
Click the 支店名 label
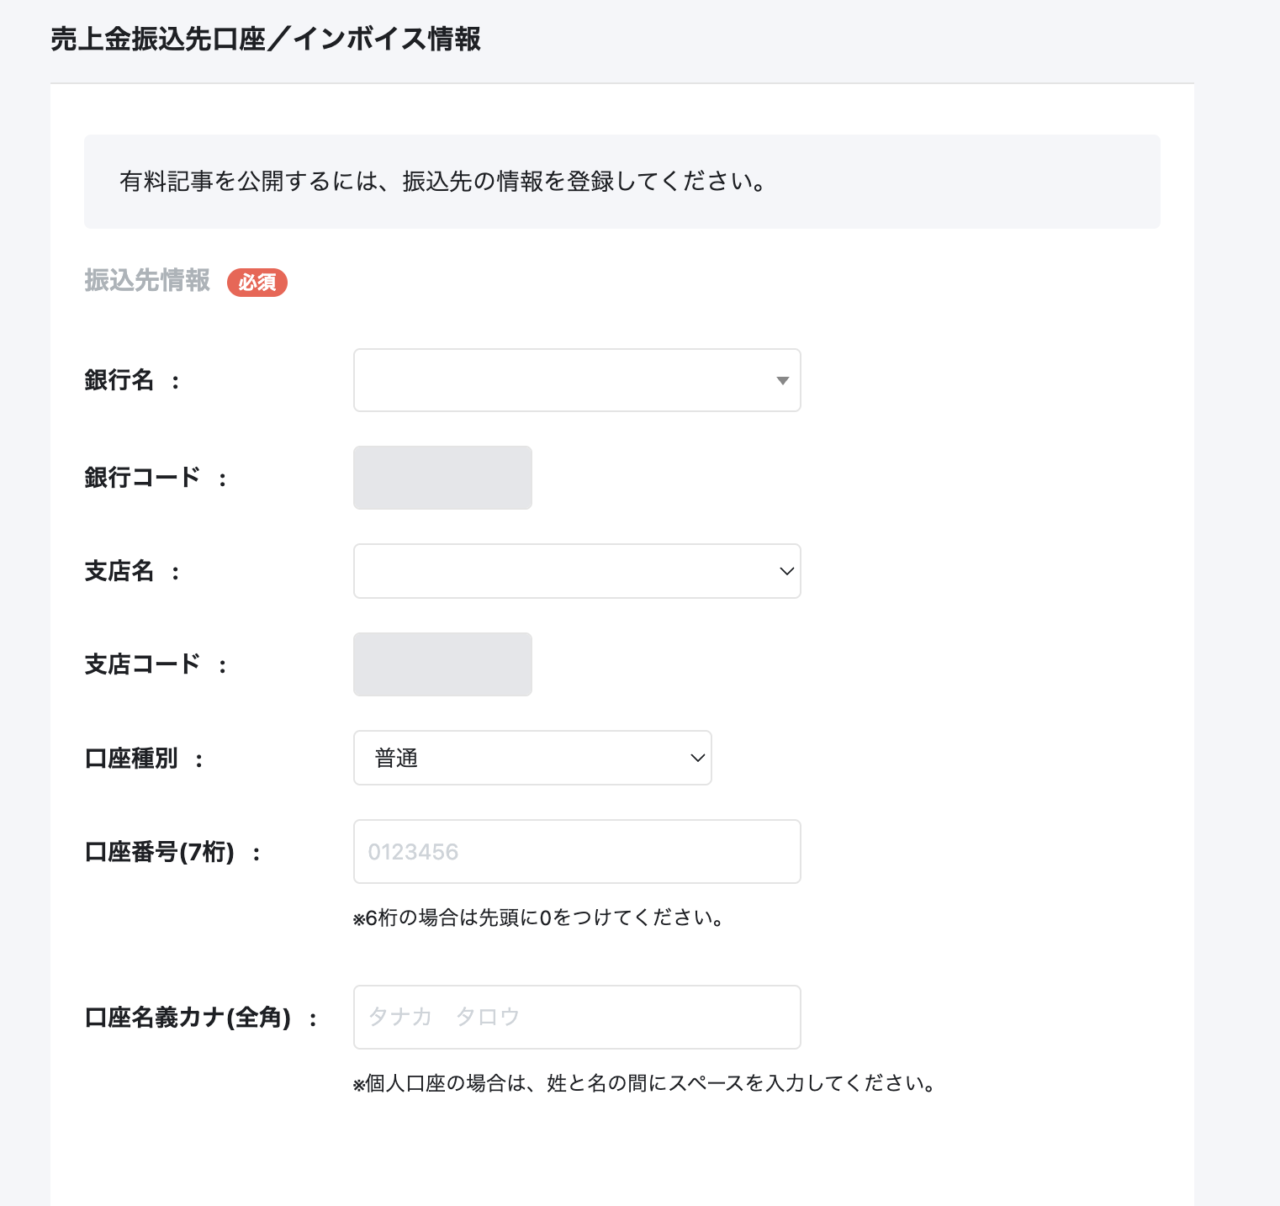coord(119,571)
